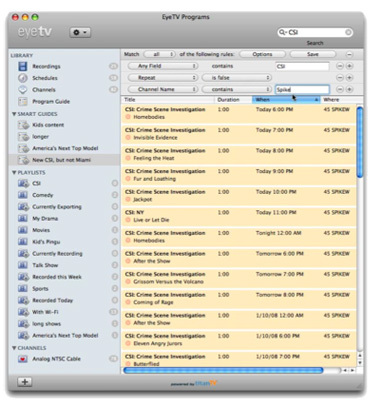Open the gear action menu in toolbar
This screenshot has width=380, height=407.
point(80,32)
